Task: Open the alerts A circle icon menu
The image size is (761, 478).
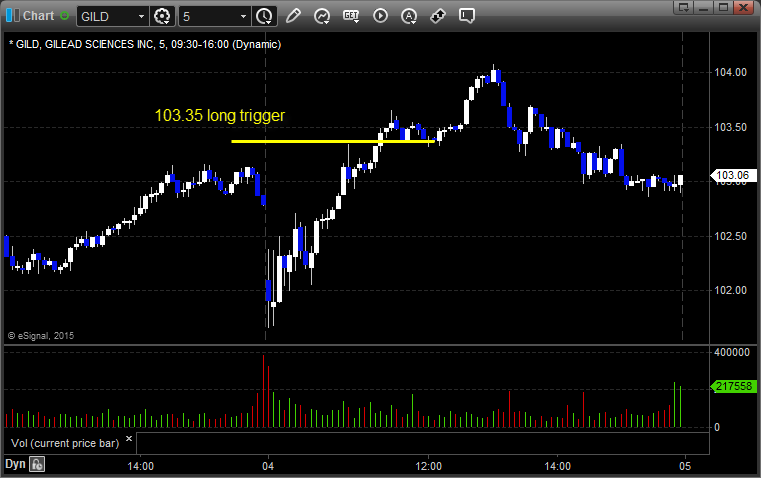Action: [x=409, y=16]
